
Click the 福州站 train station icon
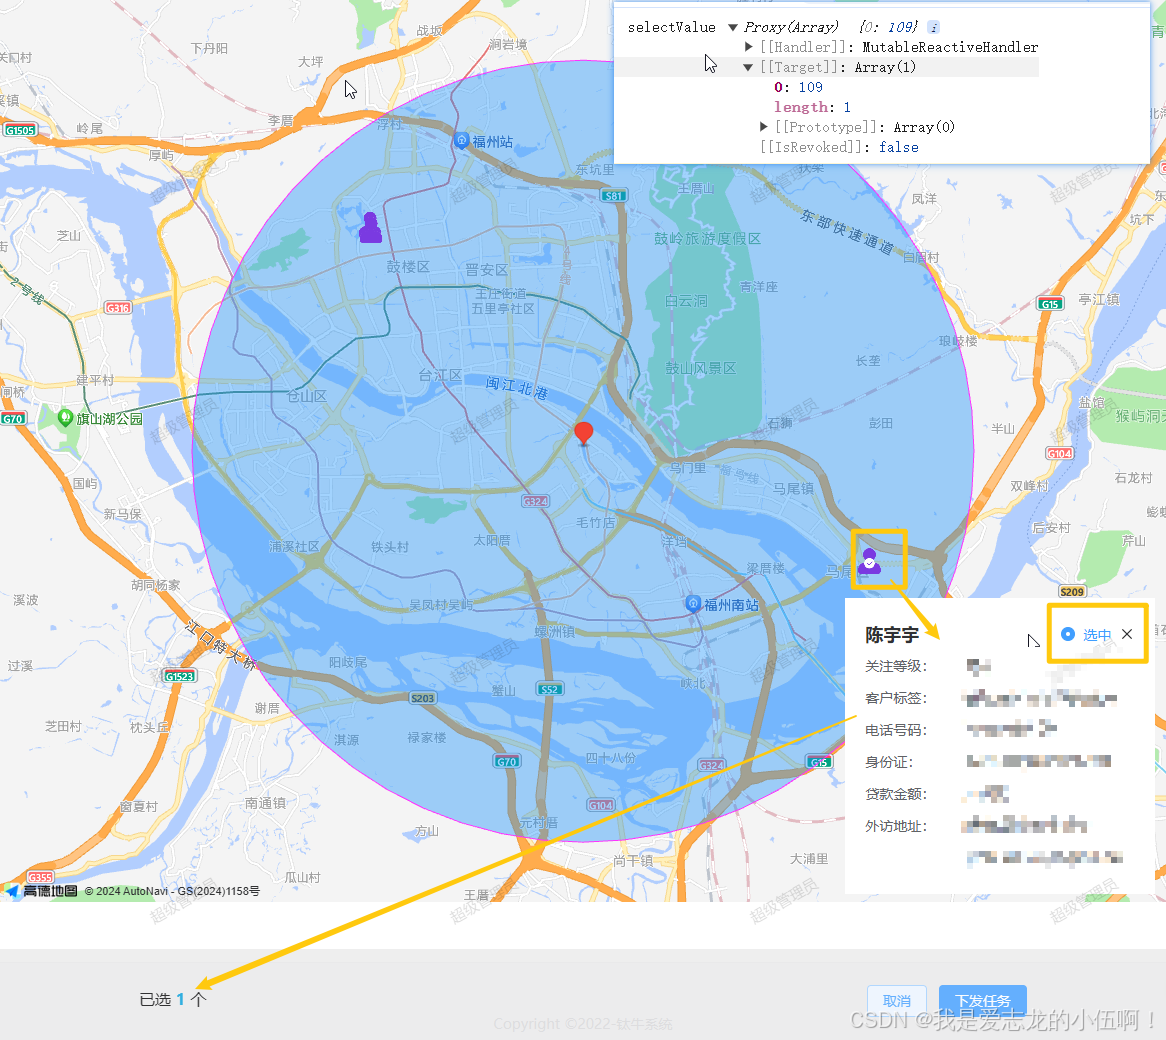tap(461, 141)
